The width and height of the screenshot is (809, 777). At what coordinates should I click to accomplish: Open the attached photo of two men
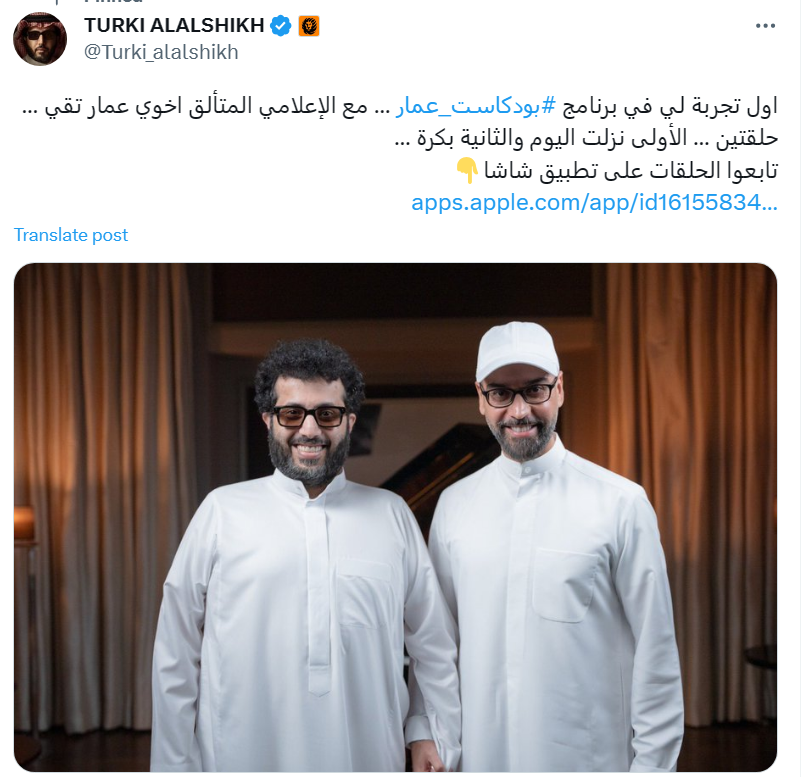coord(395,517)
